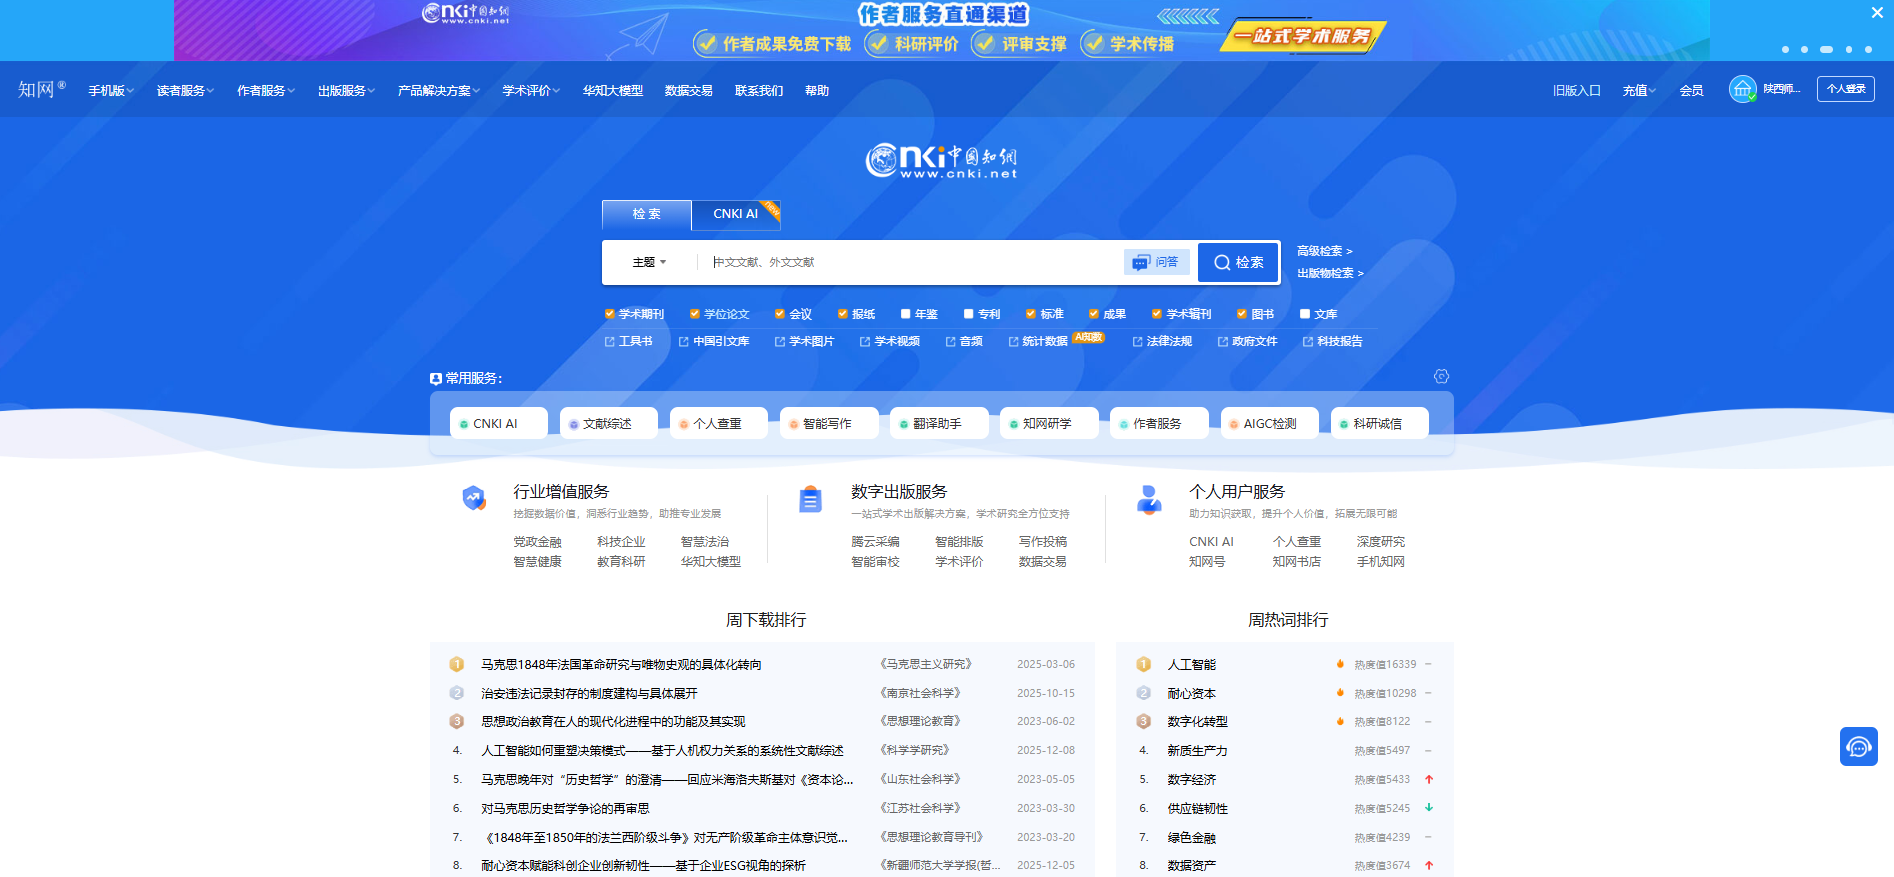The height and width of the screenshot is (877, 1894).
Task: Select the last banner carousel dot
Action: click(1868, 49)
